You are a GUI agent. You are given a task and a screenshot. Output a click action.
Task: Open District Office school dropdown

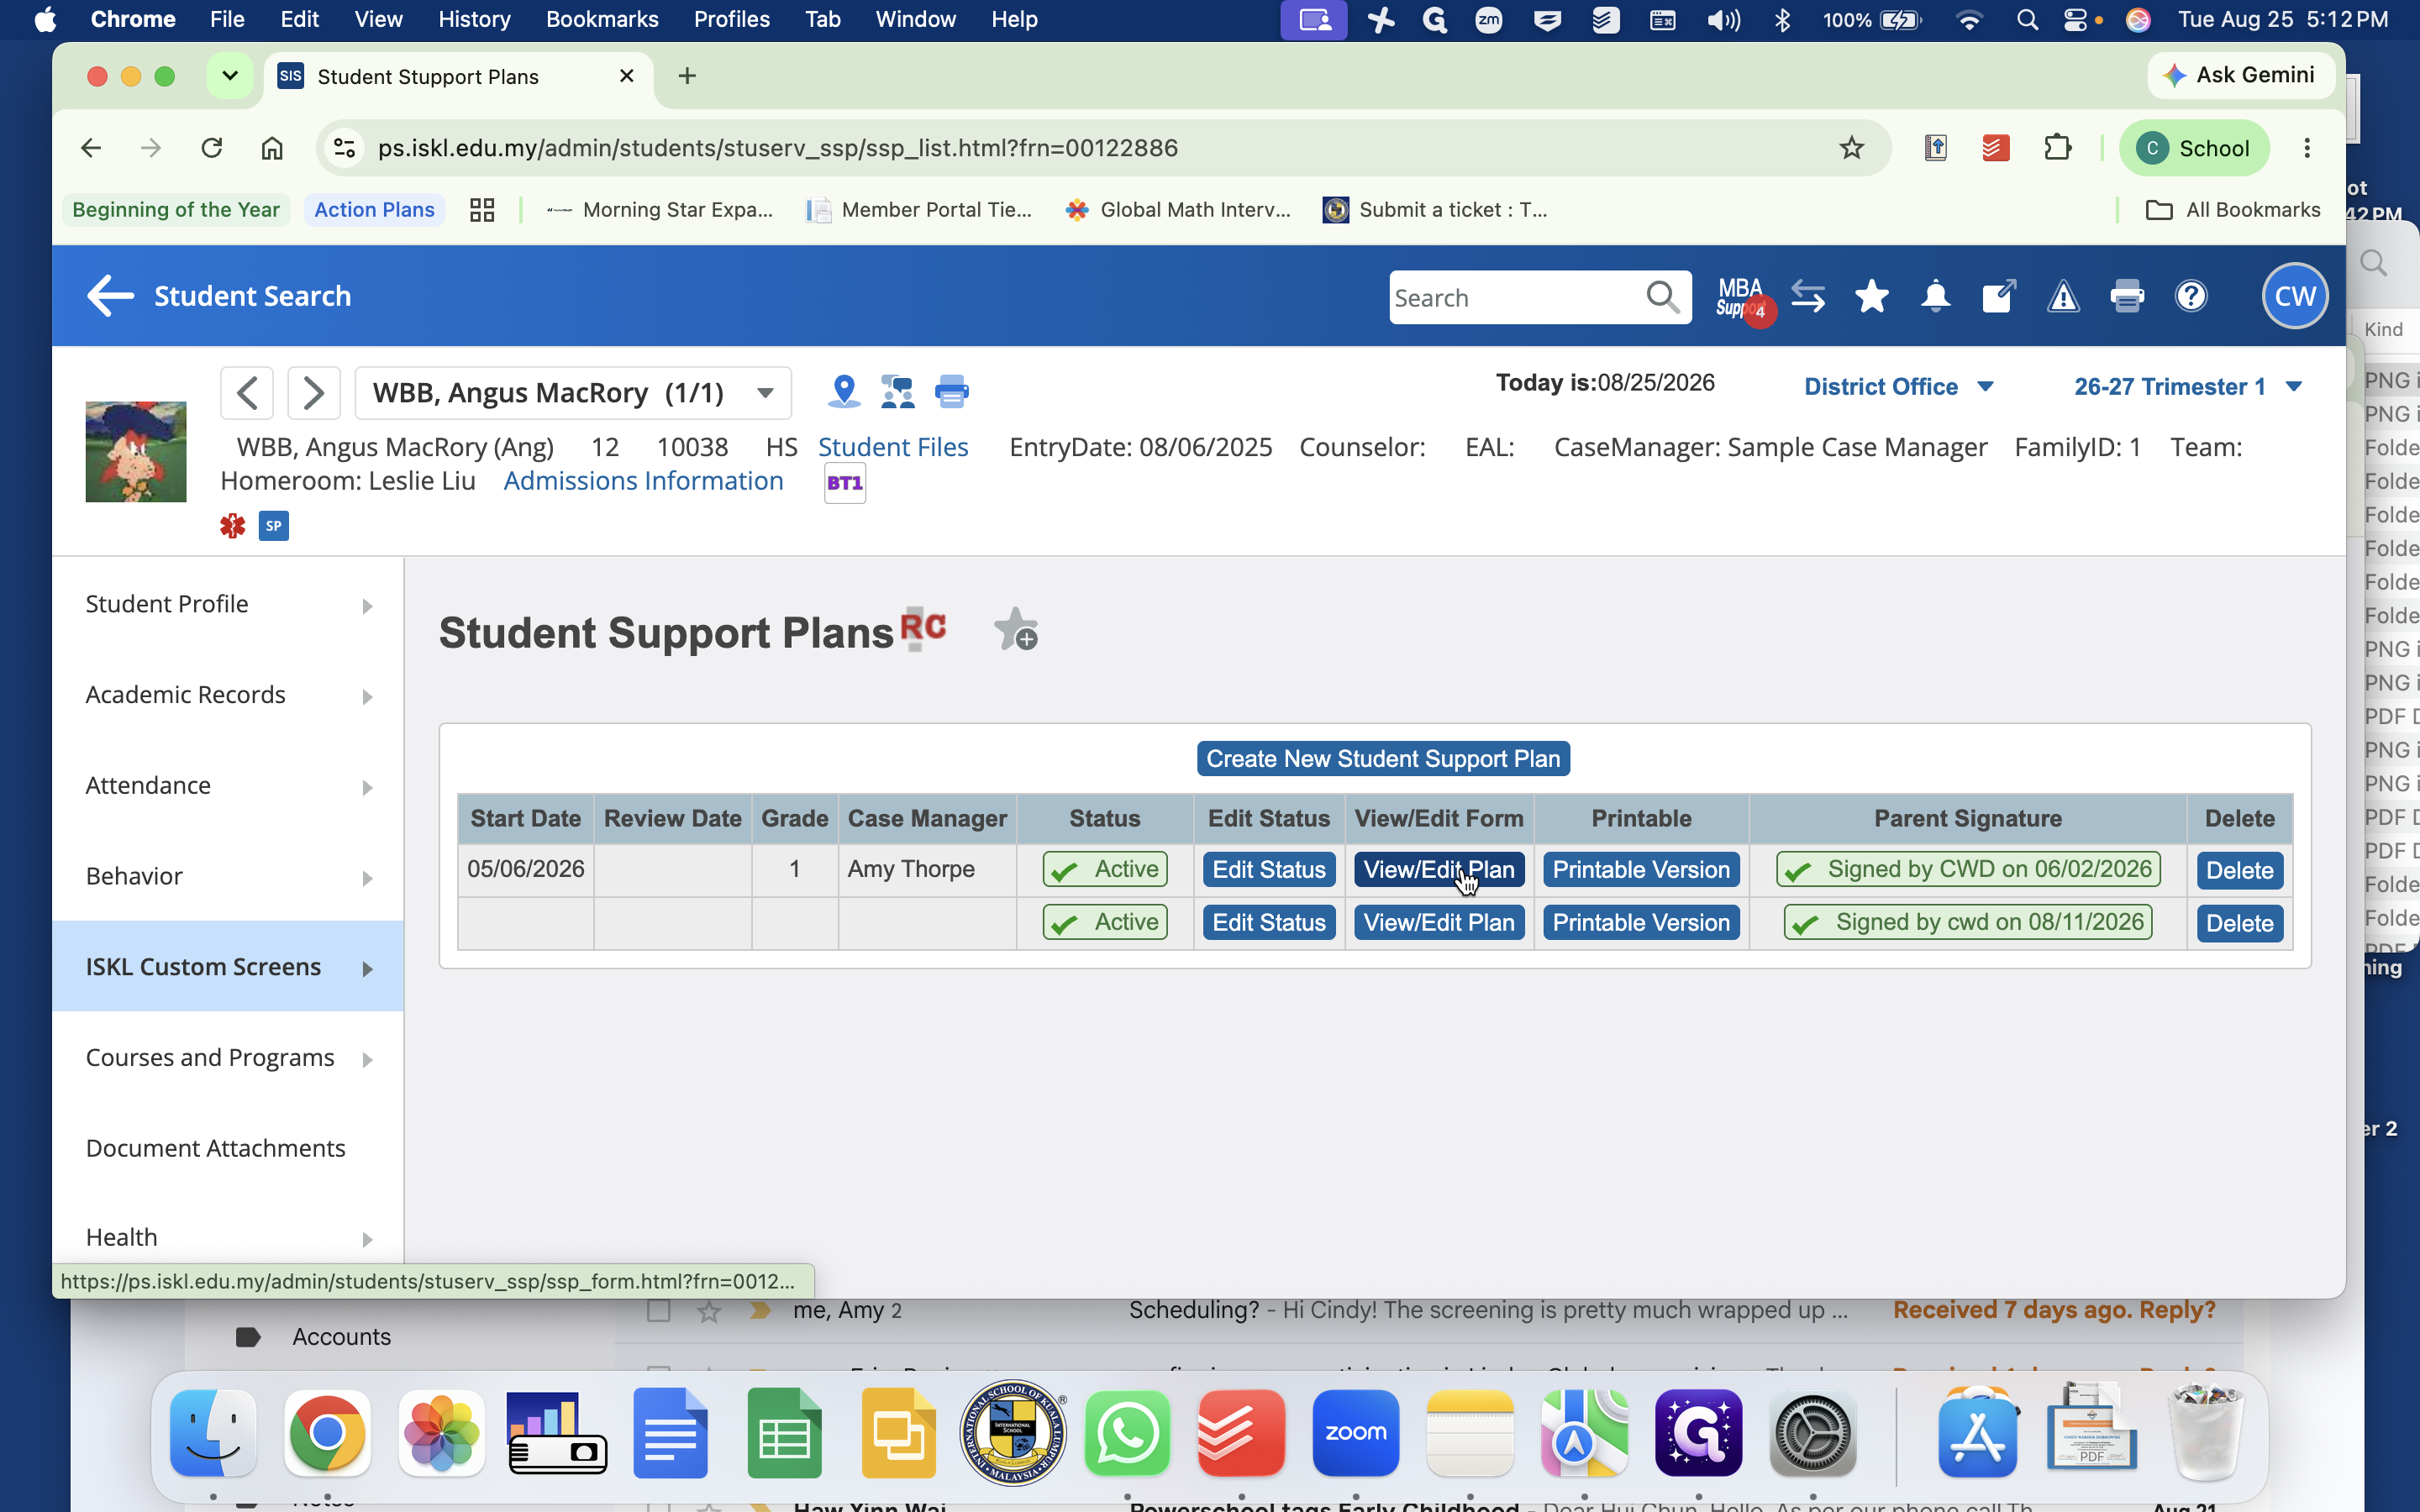[x=1898, y=387]
